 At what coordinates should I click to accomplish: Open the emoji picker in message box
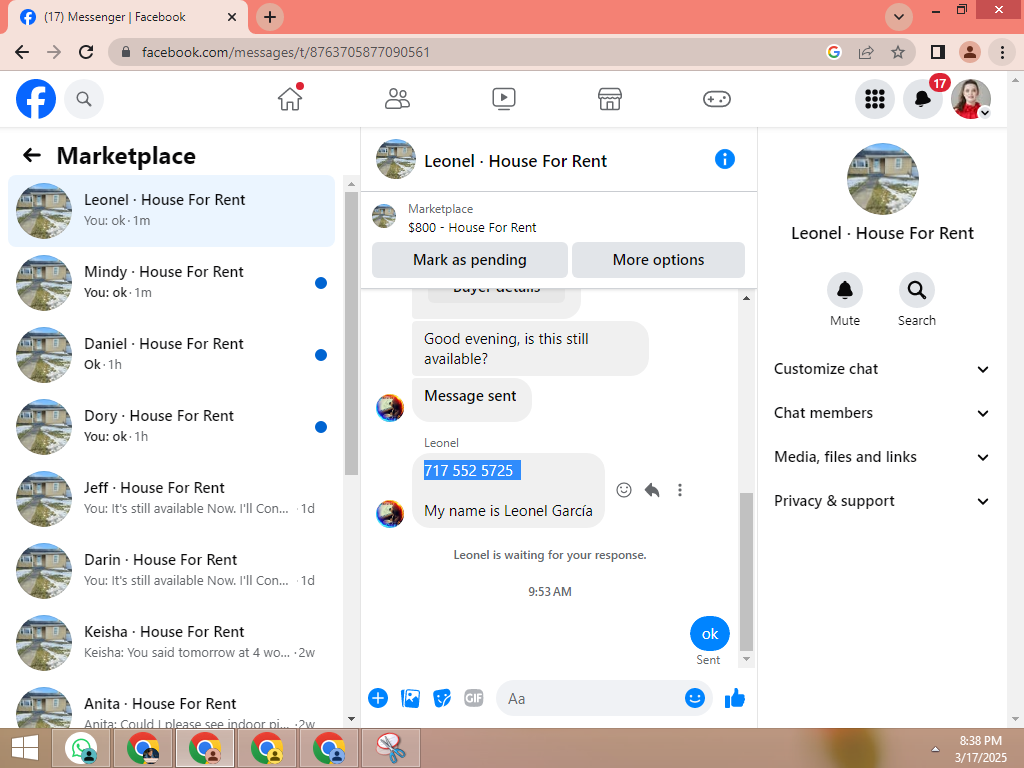[694, 698]
